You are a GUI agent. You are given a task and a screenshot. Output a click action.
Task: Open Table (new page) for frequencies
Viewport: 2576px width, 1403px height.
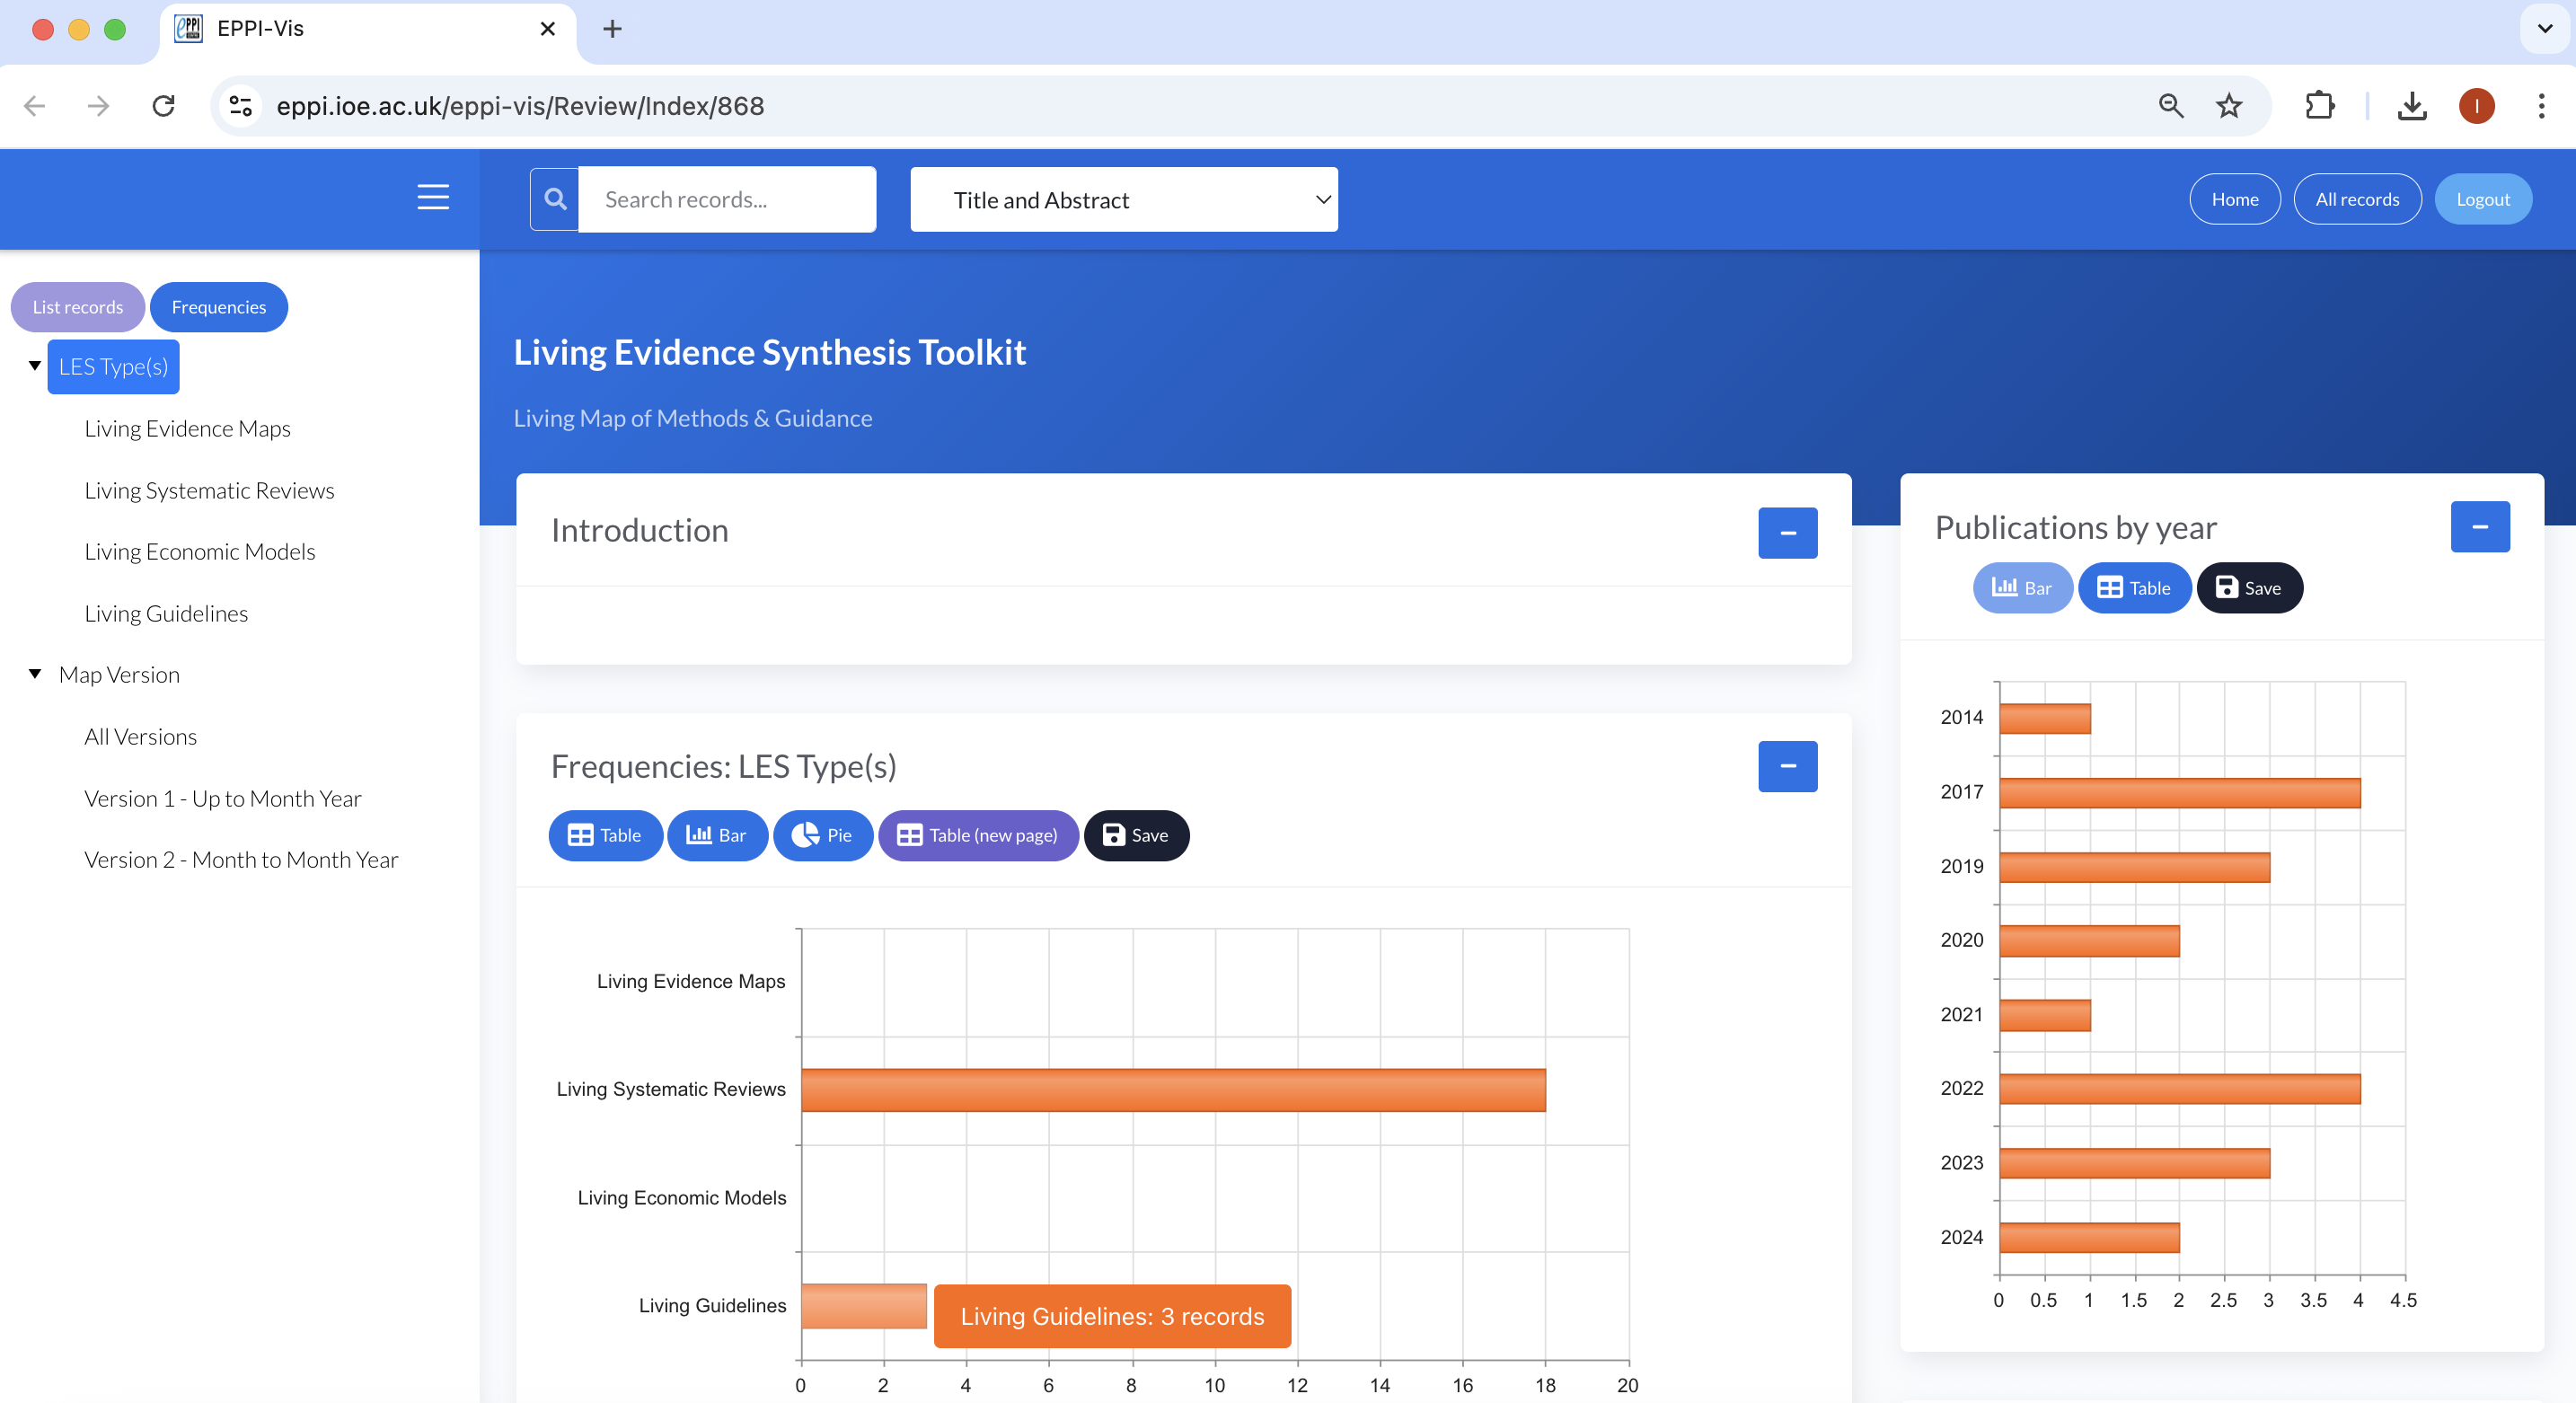click(977, 835)
